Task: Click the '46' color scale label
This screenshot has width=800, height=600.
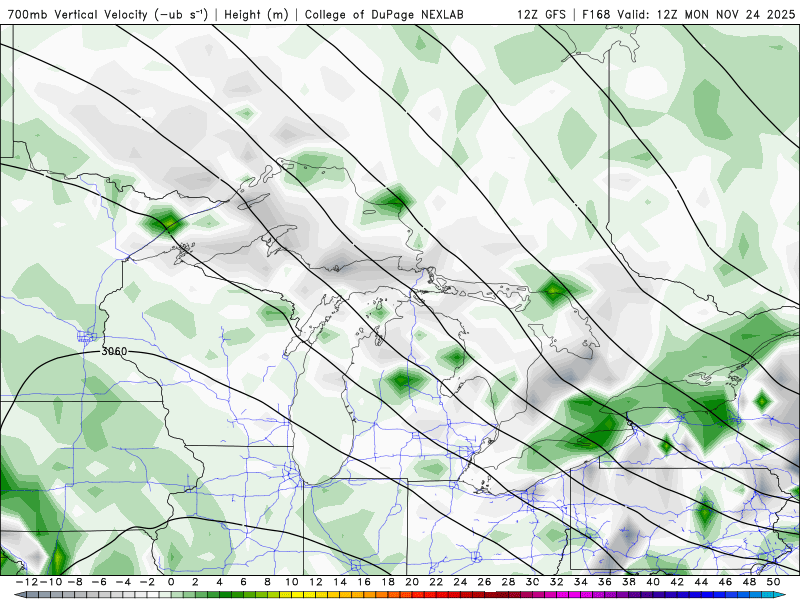Action: tap(725, 582)
